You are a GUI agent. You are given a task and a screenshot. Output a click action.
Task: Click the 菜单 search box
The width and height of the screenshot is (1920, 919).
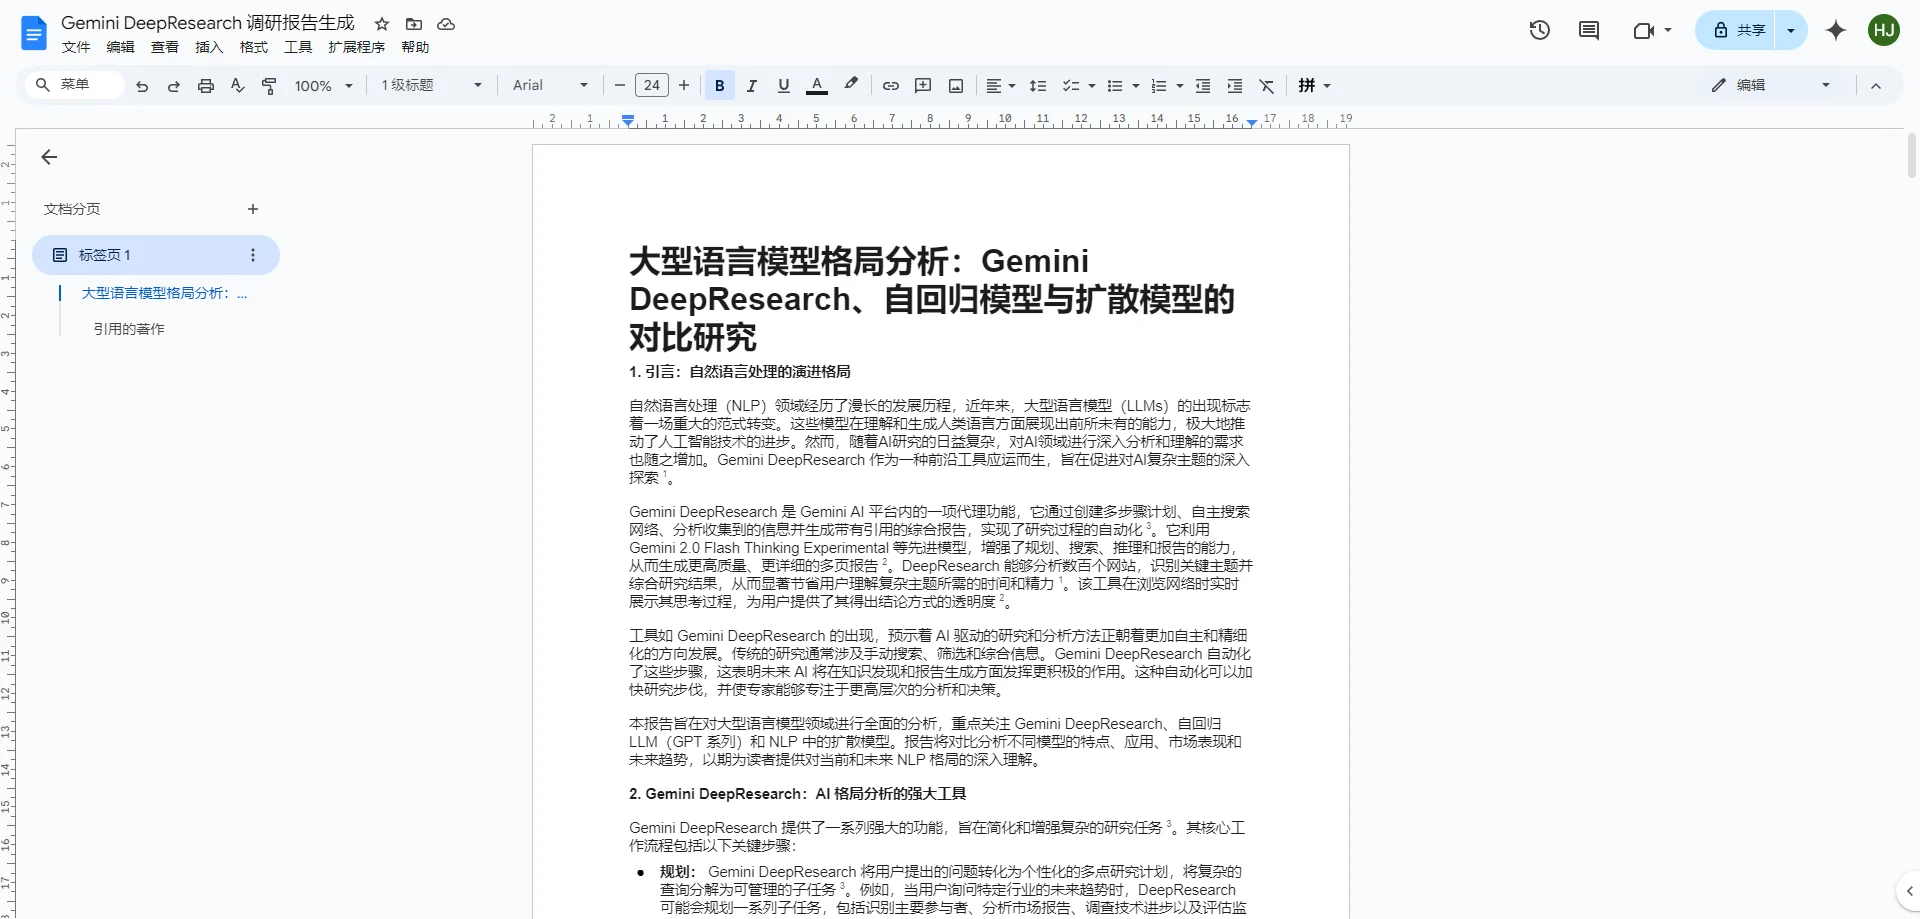pyautogui.click(x=76, y=85)
